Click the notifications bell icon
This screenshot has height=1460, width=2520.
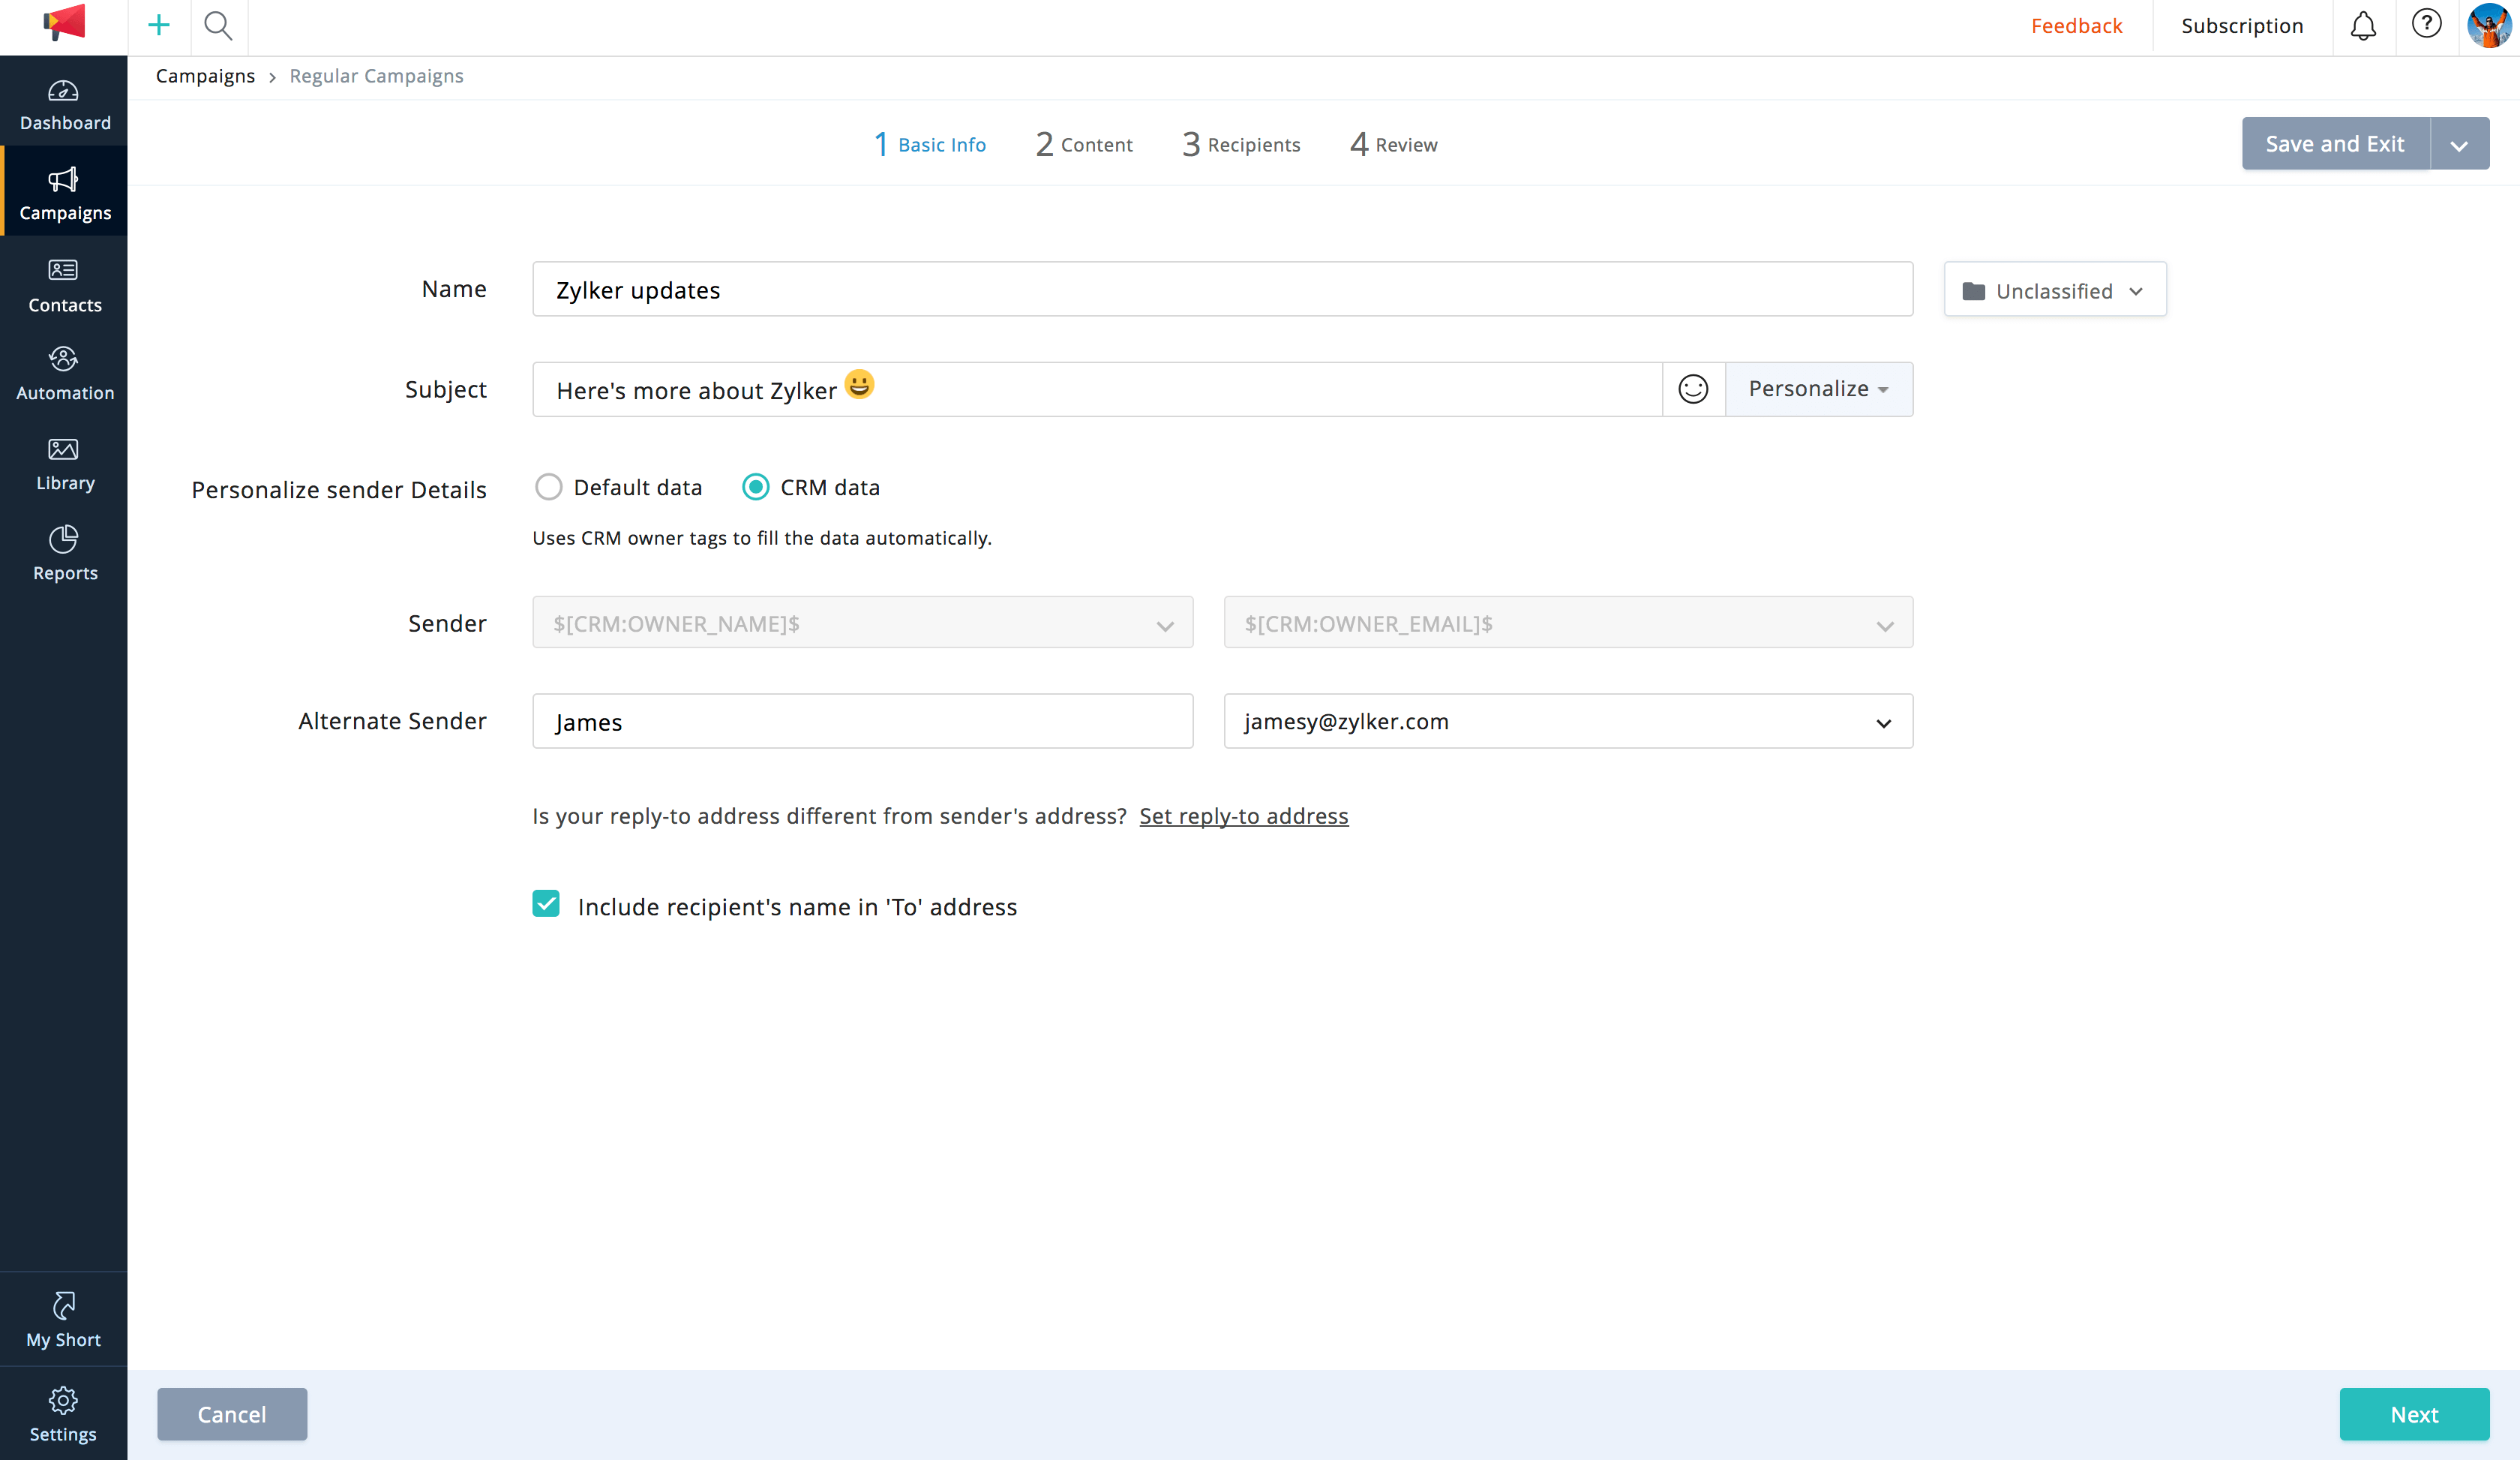[x=2362, y=26]
